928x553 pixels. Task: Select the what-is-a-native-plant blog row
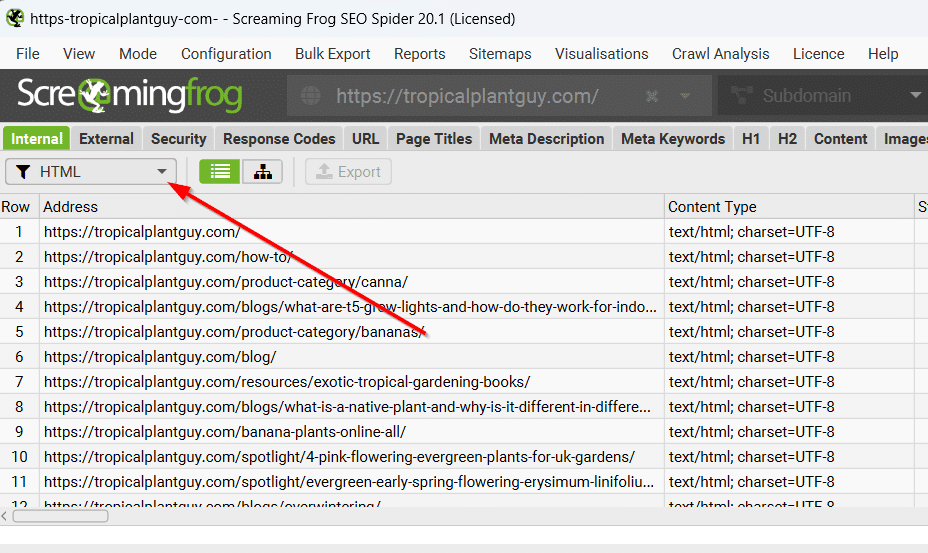pyautogui.click(x=352, y=407)
